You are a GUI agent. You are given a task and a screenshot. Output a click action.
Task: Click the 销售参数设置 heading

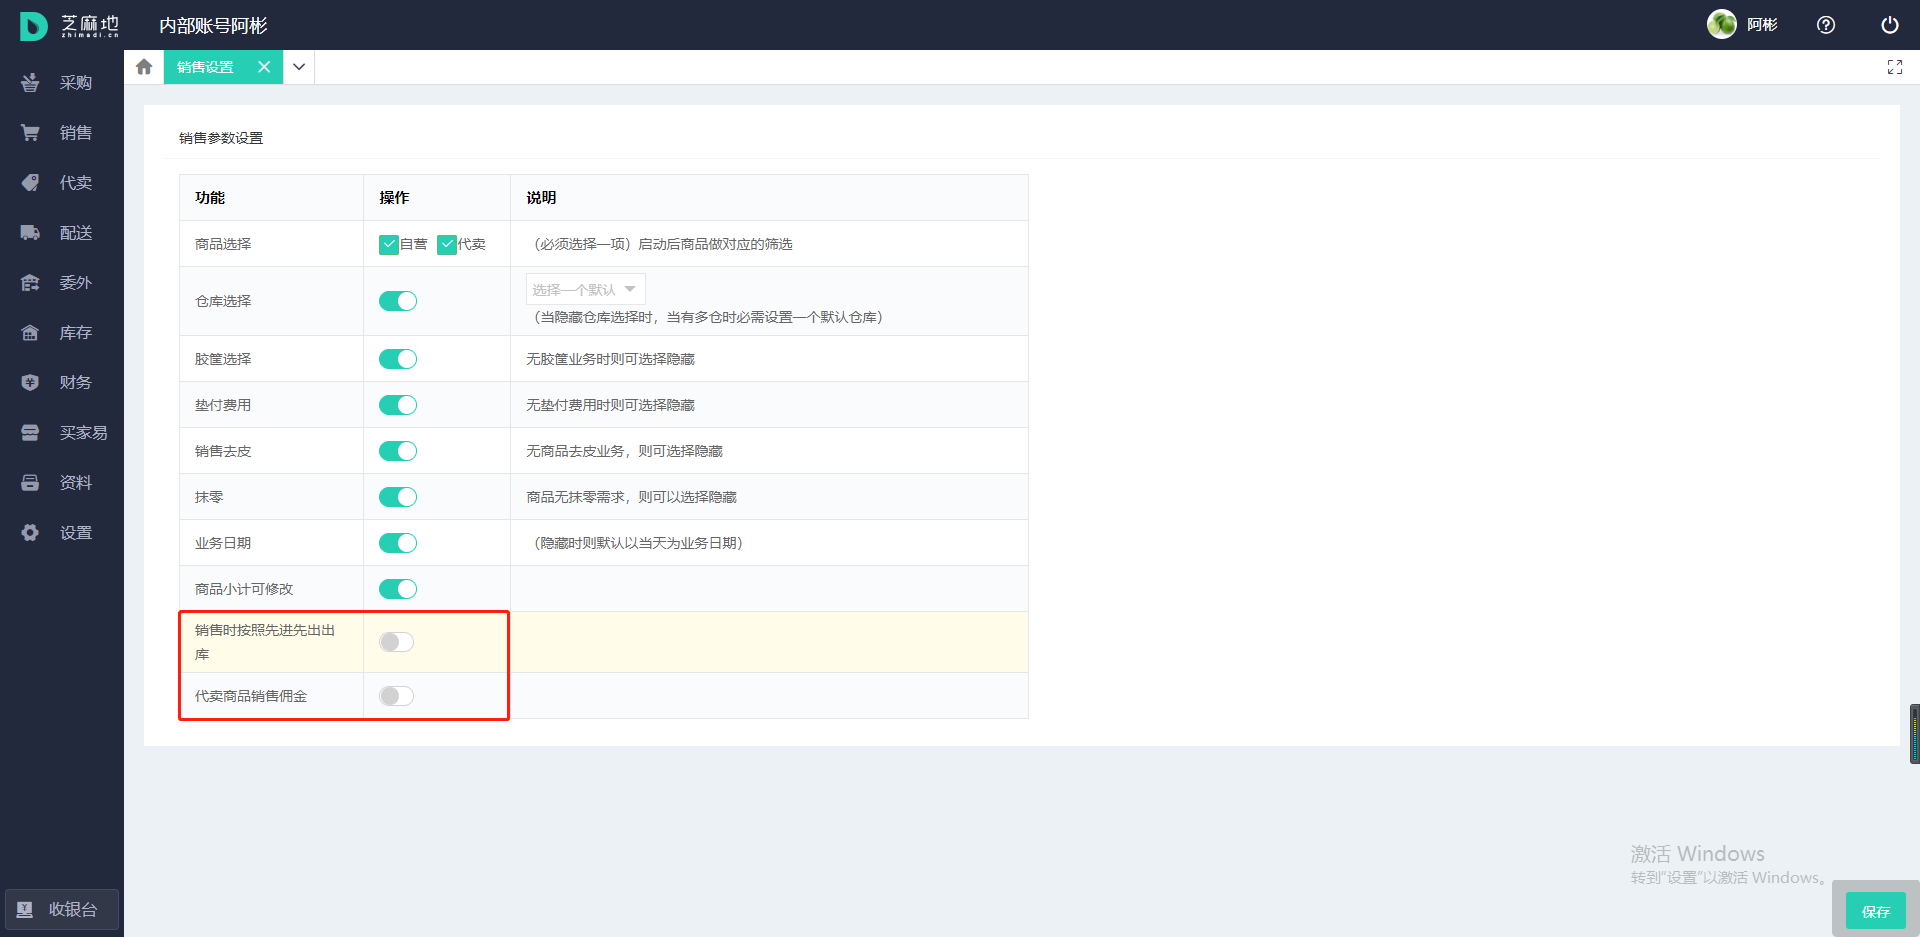pyautogui.click(x=221, y=138)
